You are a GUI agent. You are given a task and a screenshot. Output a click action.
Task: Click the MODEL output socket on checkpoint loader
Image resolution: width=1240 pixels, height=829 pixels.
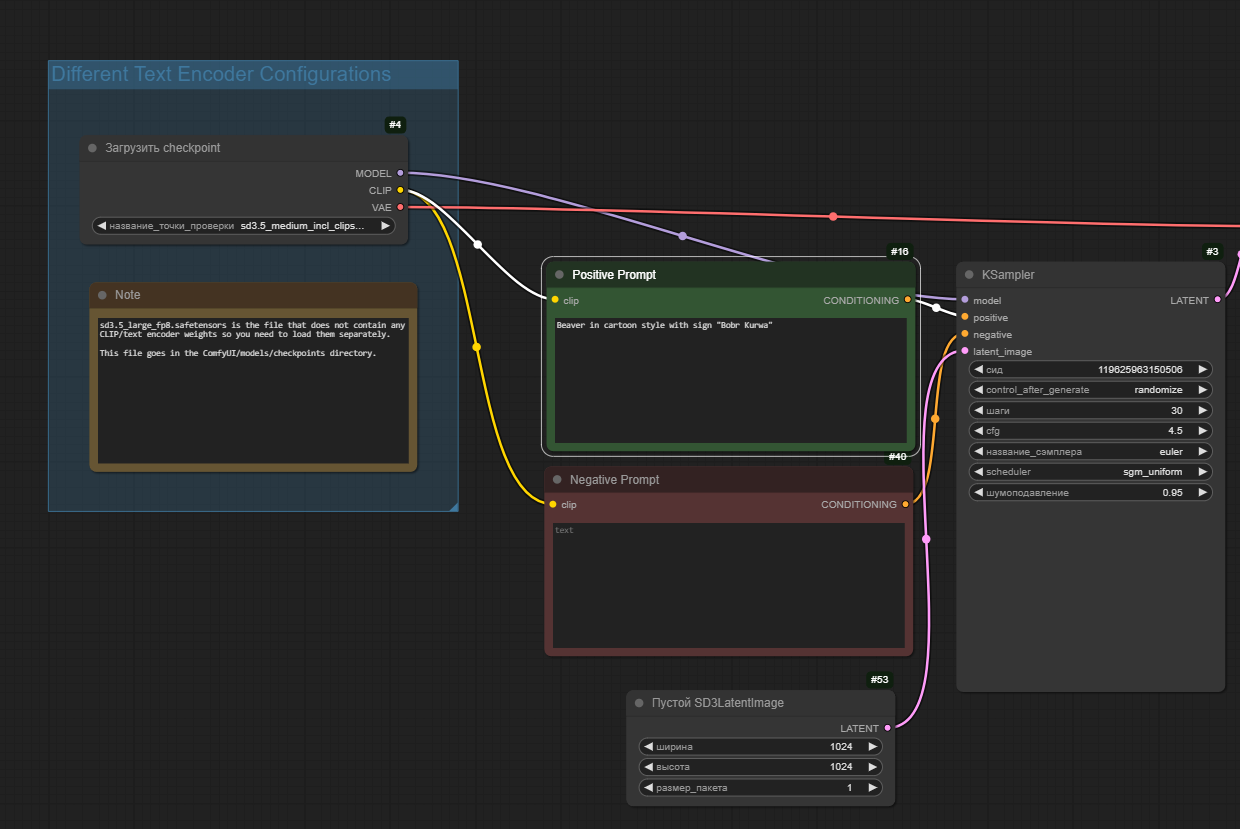coord(400,173)
